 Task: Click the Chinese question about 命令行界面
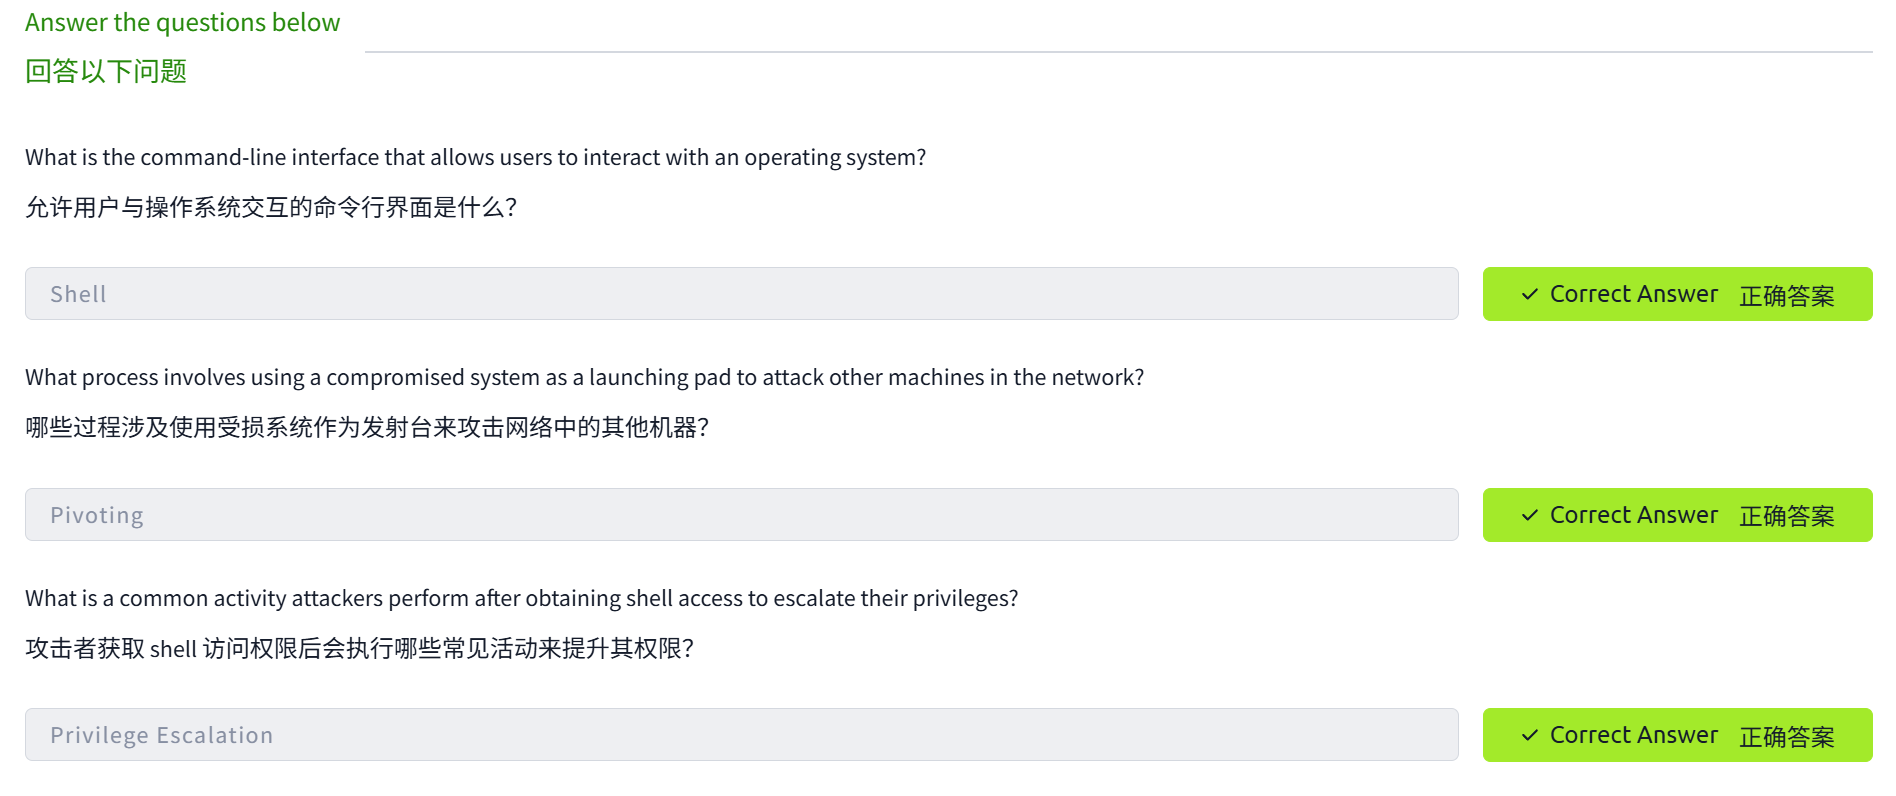(x=271, y=207)
